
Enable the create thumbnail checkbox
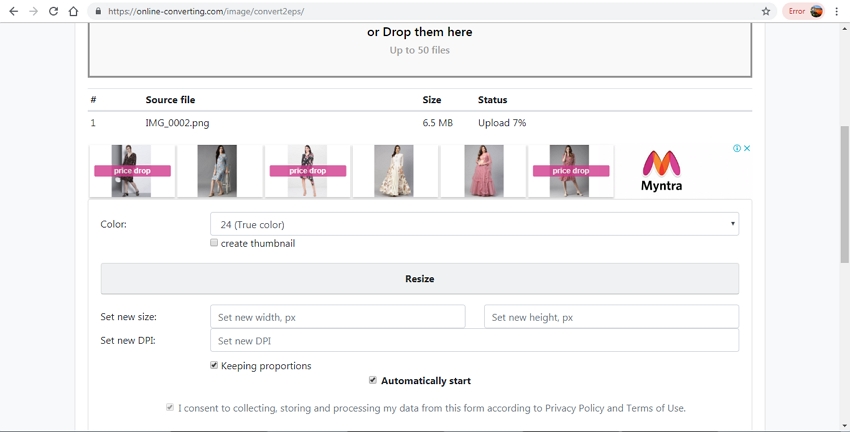[214, 243]
